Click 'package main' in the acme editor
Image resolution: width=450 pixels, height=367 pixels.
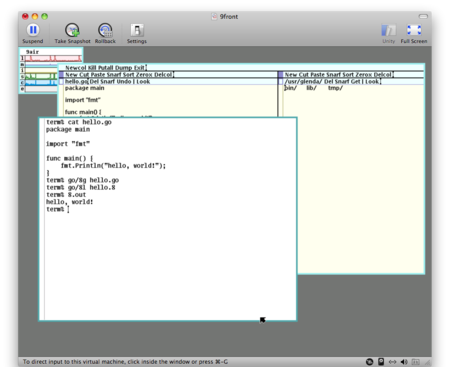(85, 88)
